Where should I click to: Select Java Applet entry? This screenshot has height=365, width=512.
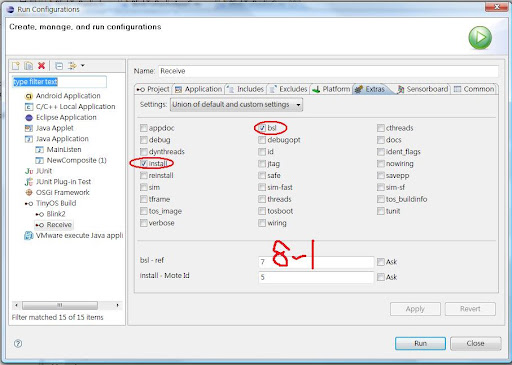[x=49, y=128]
